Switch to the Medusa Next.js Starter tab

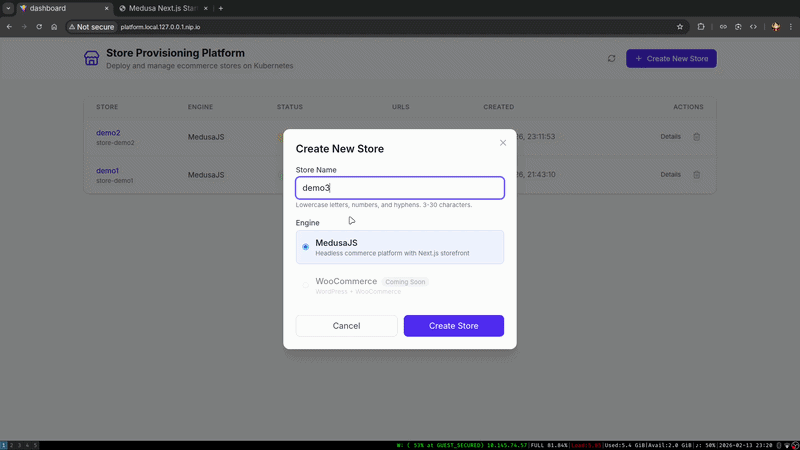coord(162,8)
